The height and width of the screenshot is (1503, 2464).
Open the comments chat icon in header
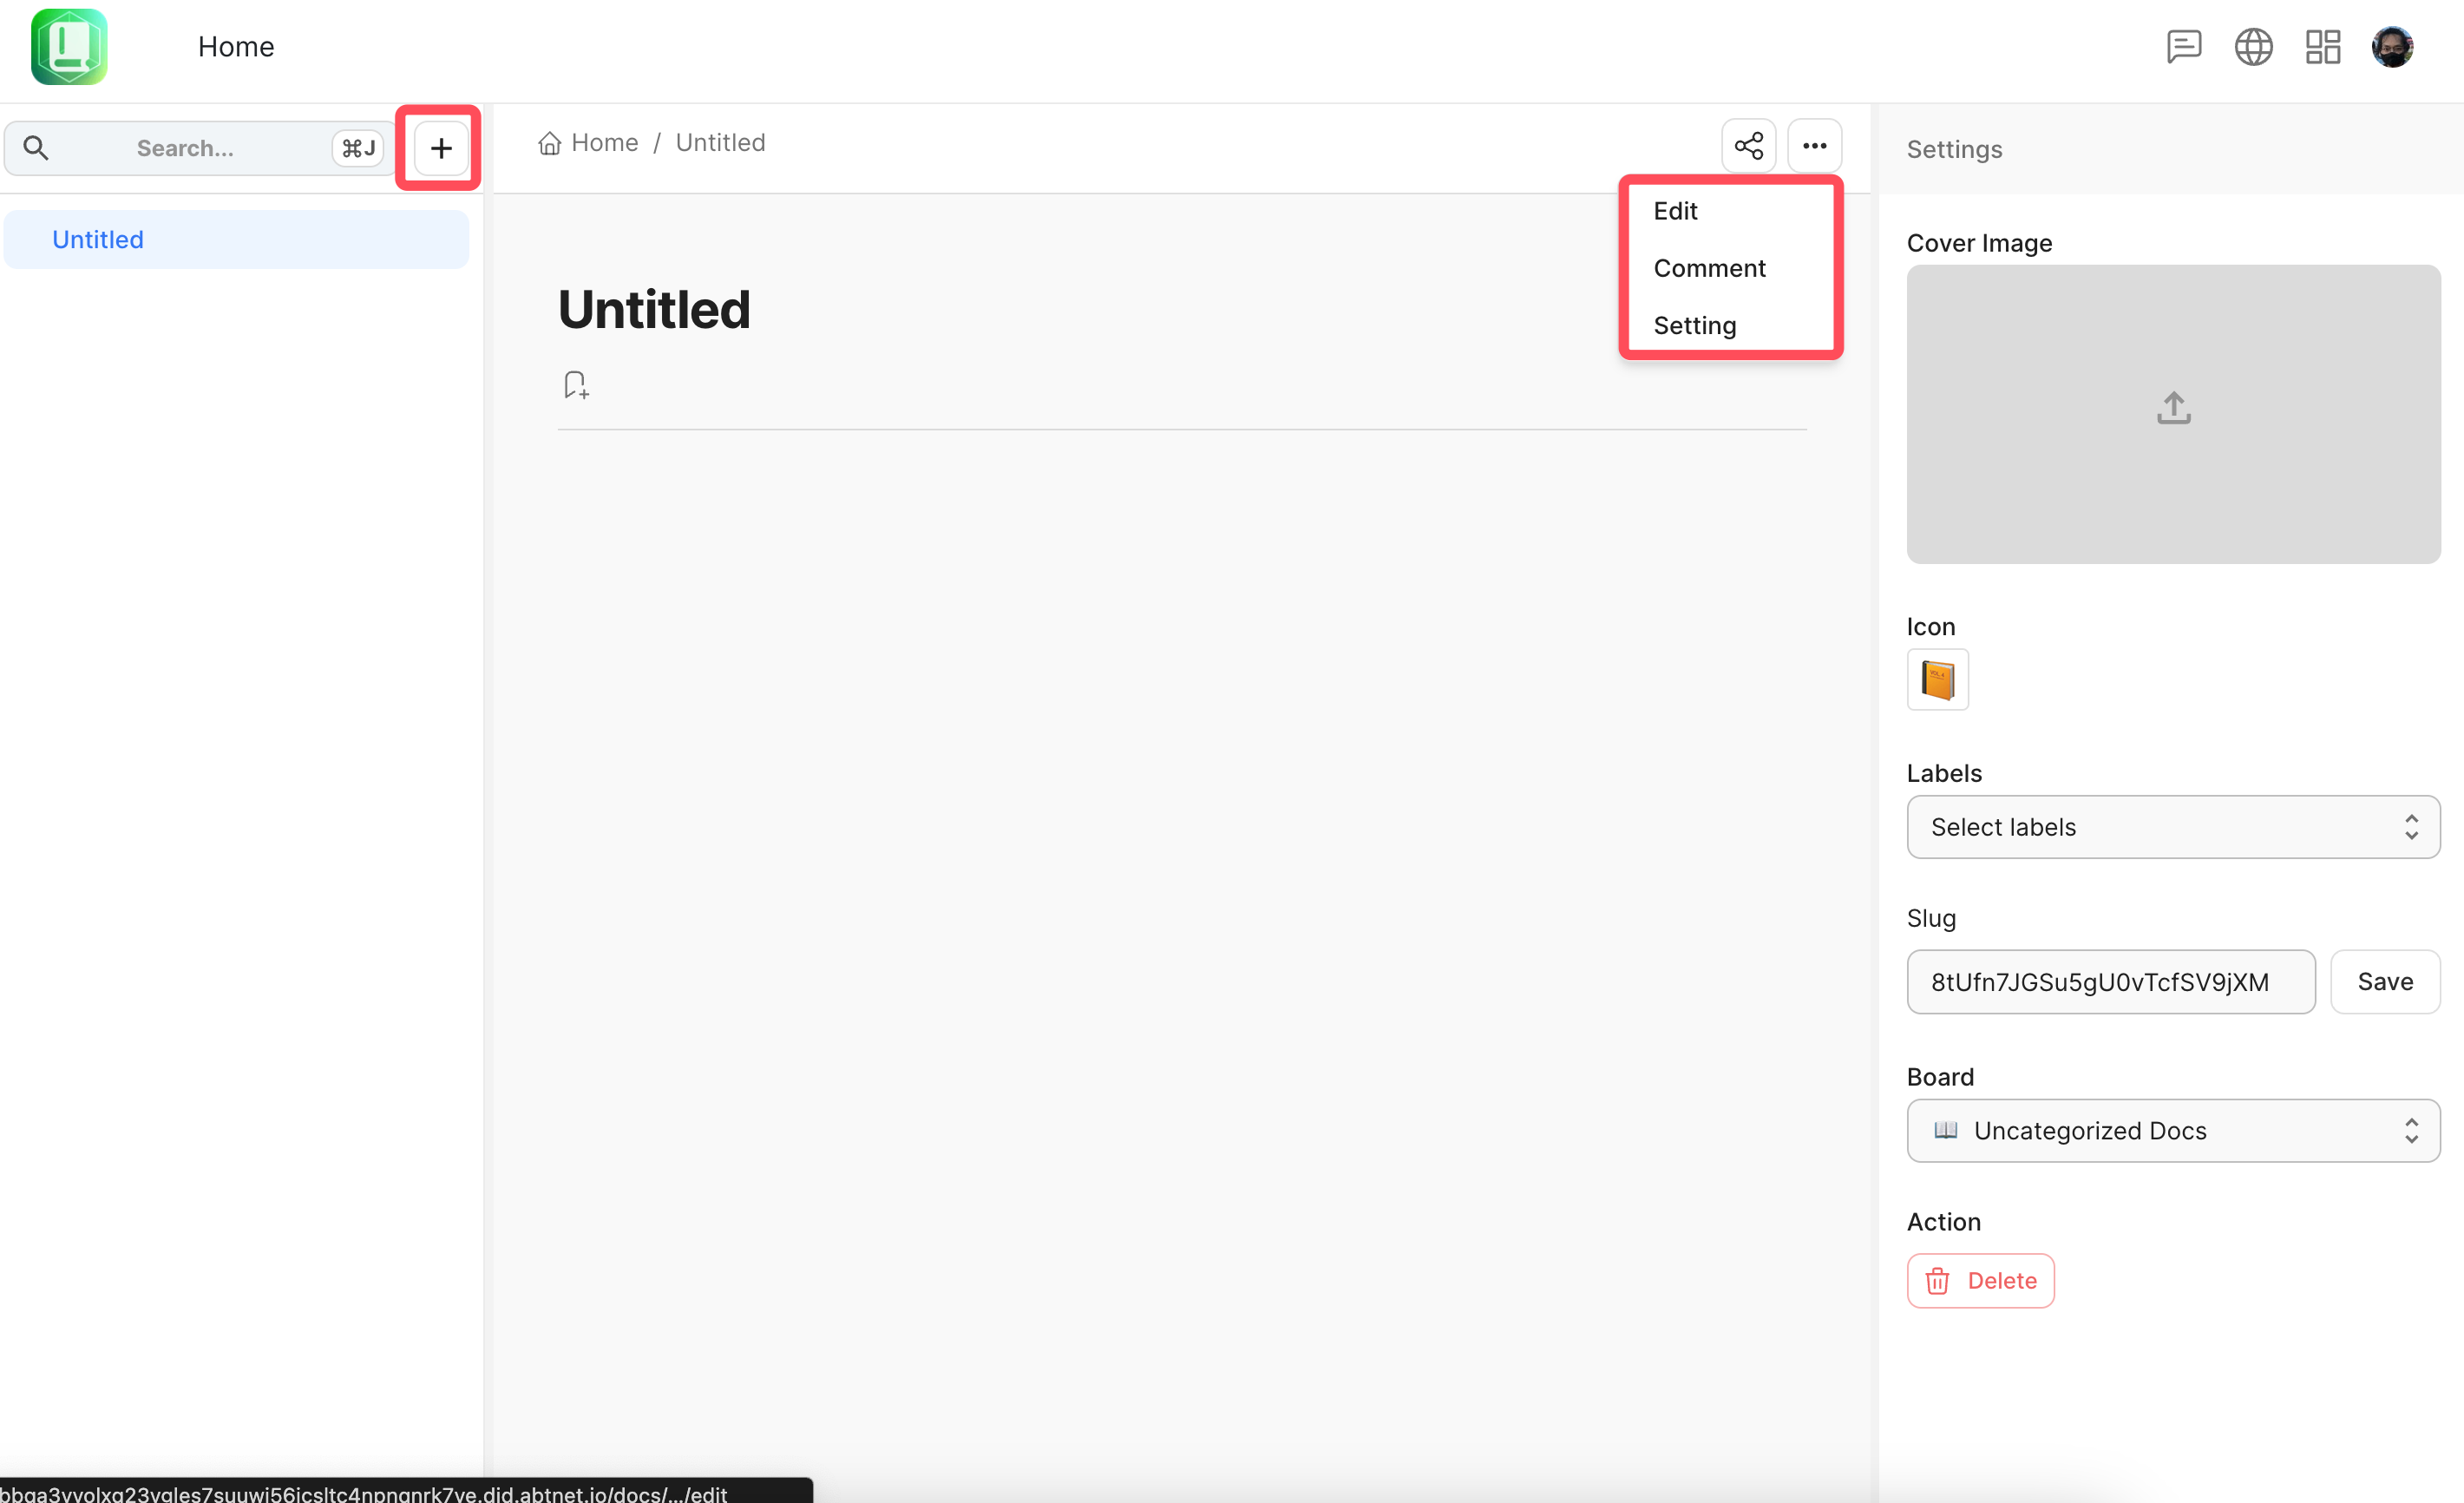[x=2183, y=47]
